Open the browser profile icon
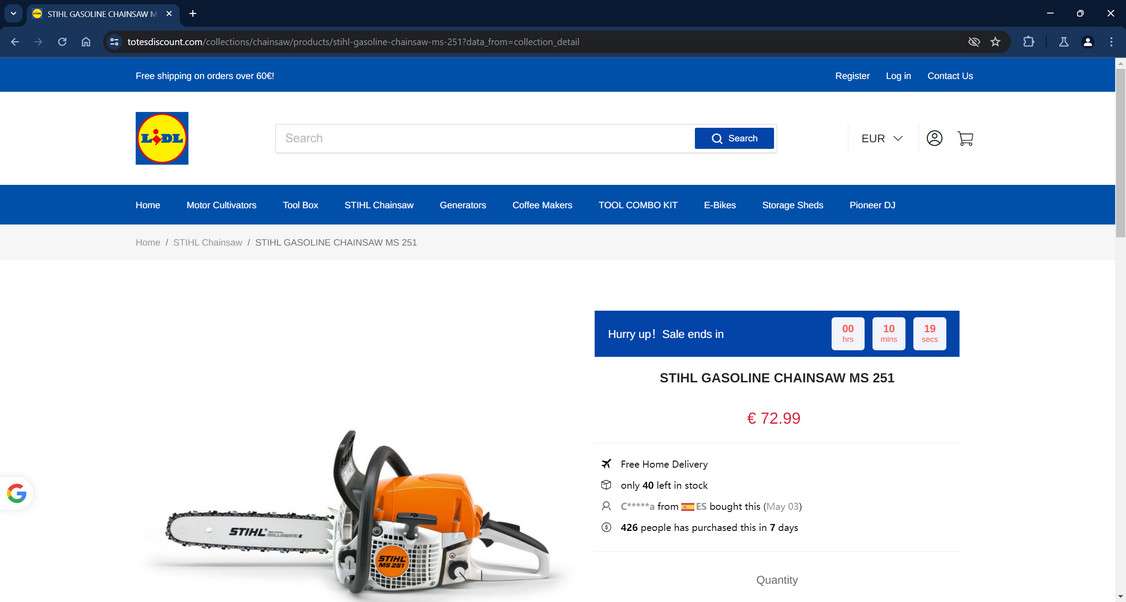 tap(1087, 42)
